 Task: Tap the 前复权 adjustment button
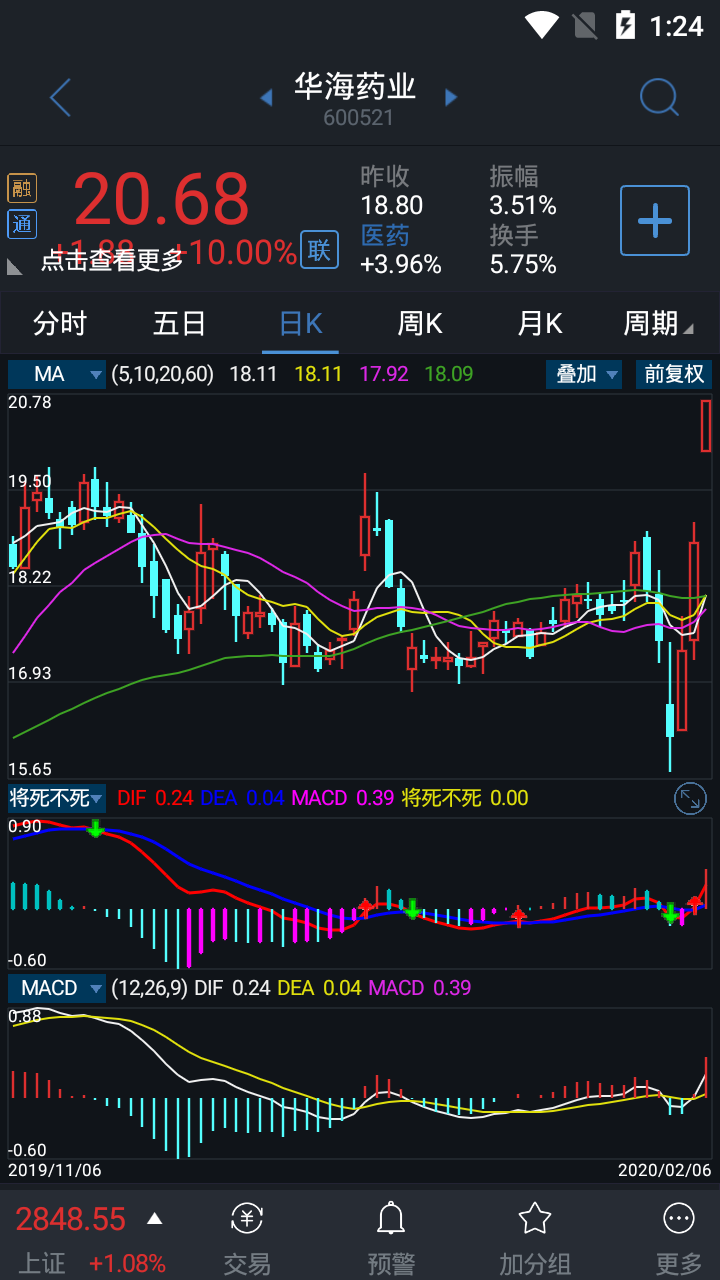pos(674,374)
